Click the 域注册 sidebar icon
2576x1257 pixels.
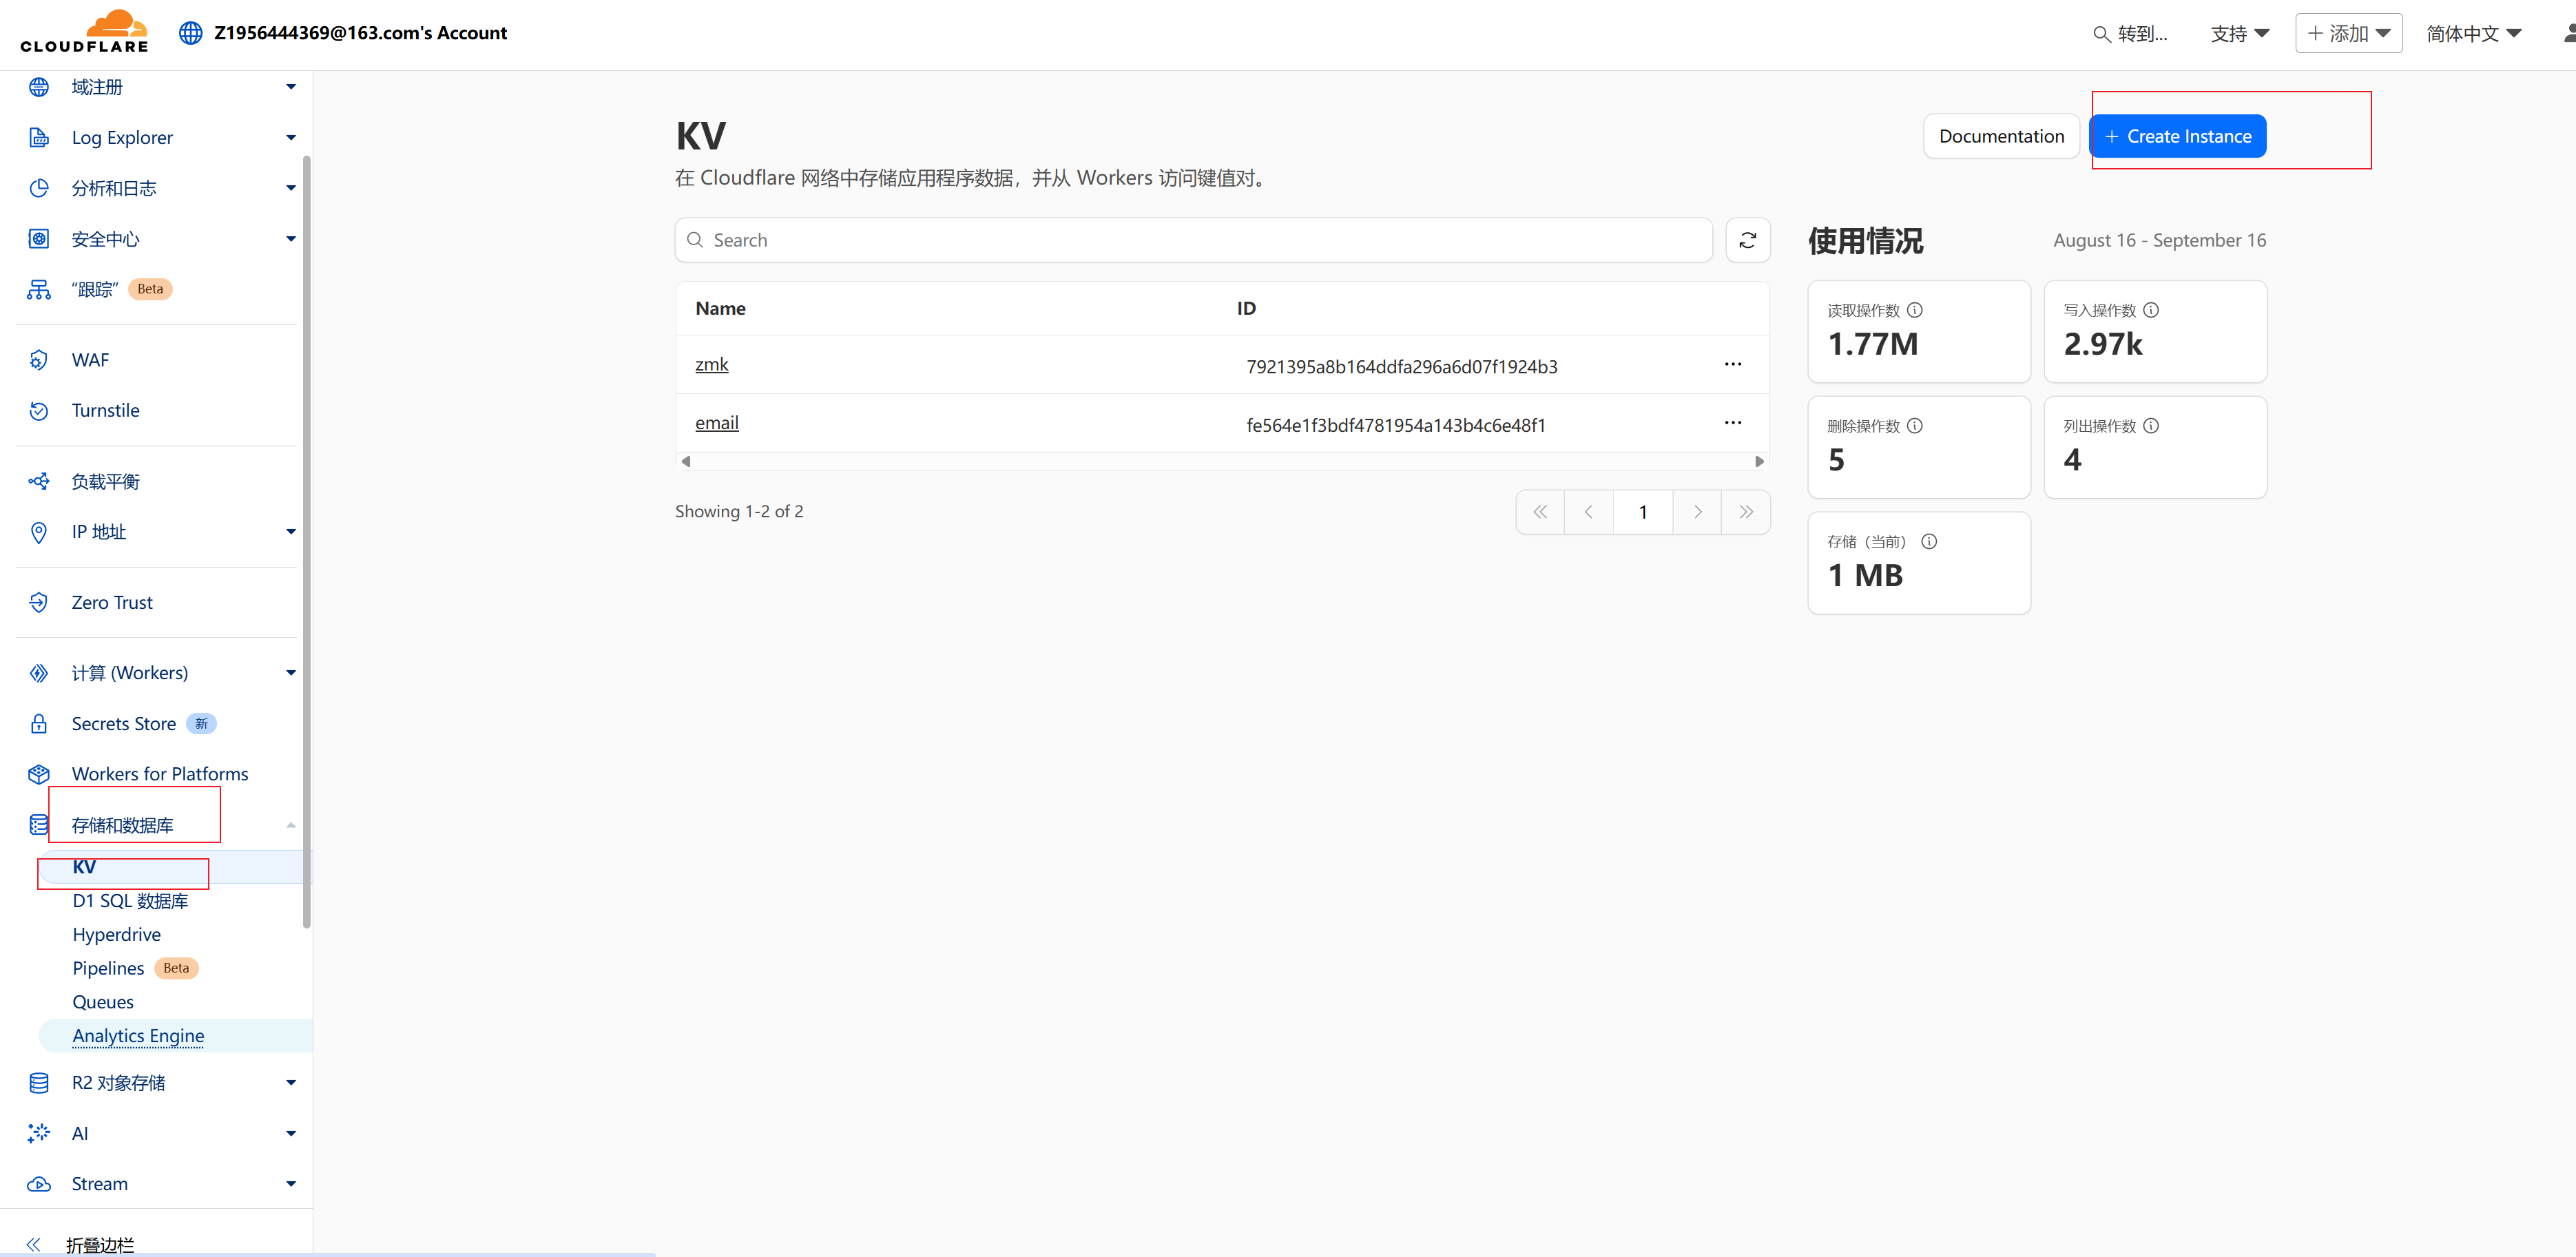pyautogui.click(x=39, y=87)
